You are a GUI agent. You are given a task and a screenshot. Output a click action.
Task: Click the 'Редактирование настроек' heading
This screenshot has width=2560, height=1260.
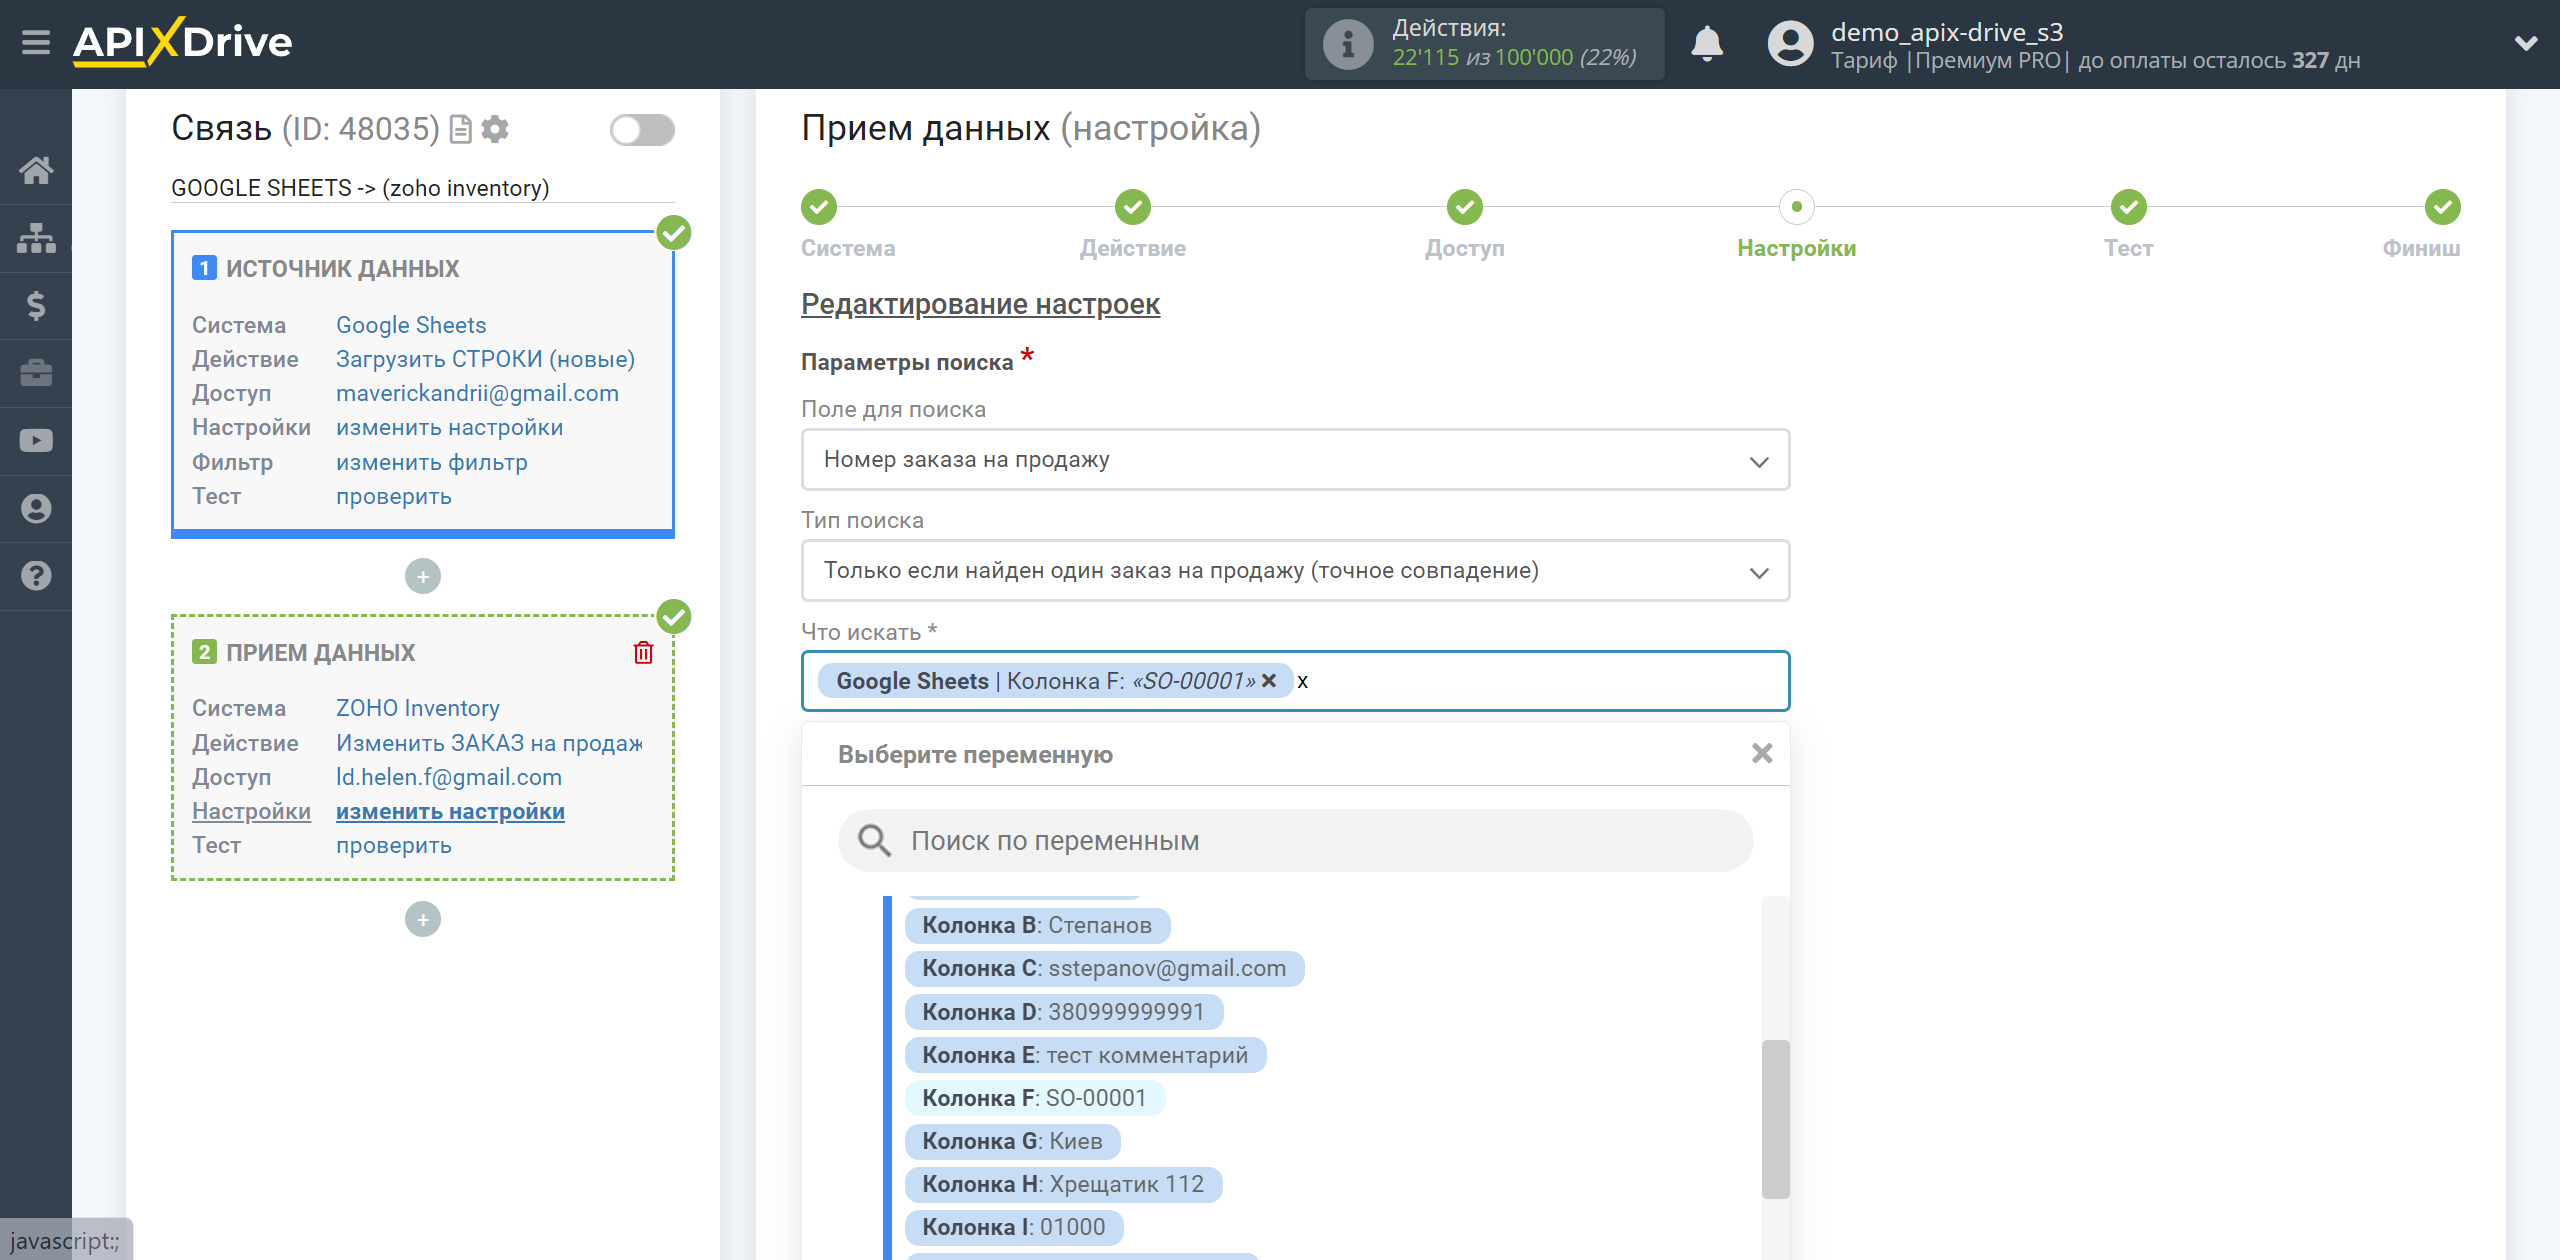click(x=980, y=304)
